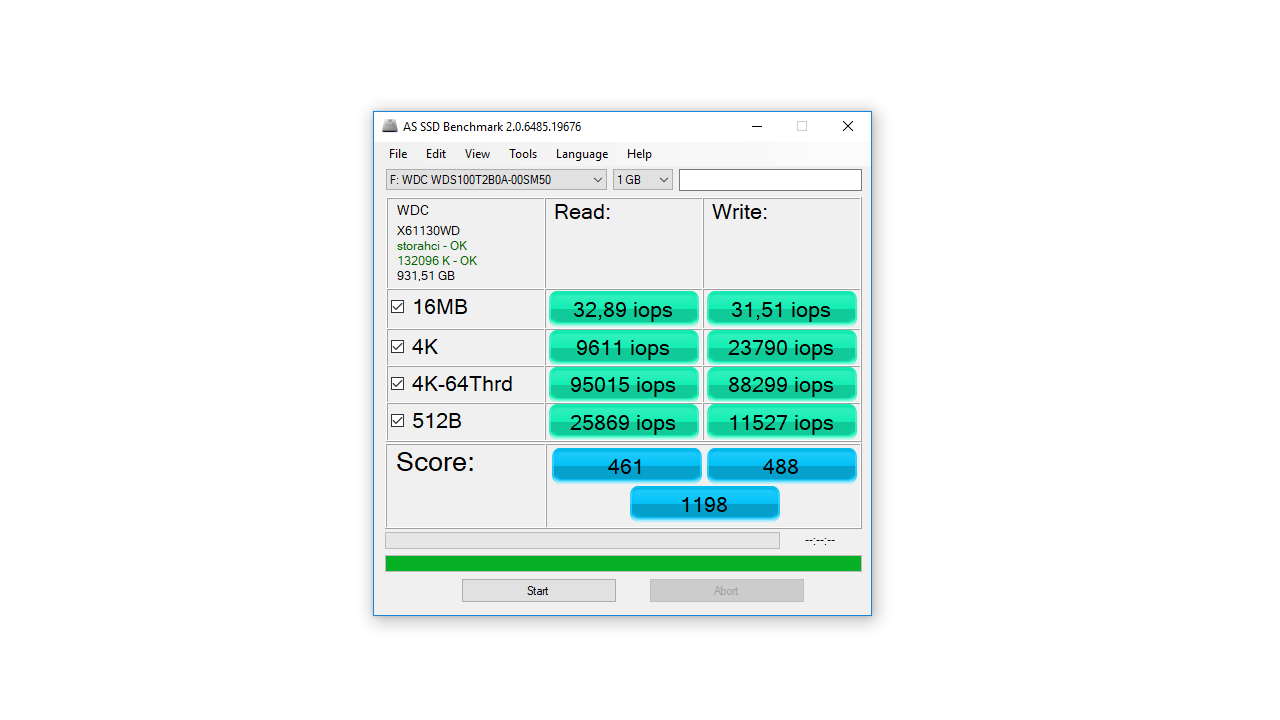Screen dimensions: 1280x720
Task: Uncheck the 16MB test checkbox
Action: click(398, 307)
